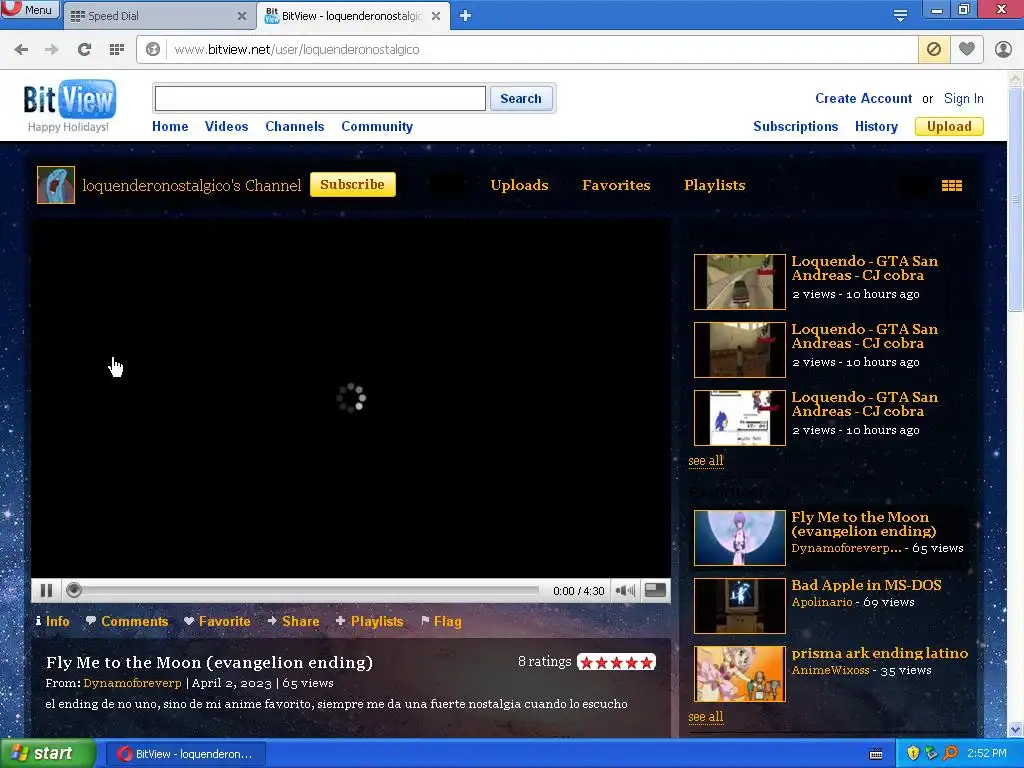Screen dimensions: 1024x768
Task: Click the site information globe icon
Action: pos(153,50)
